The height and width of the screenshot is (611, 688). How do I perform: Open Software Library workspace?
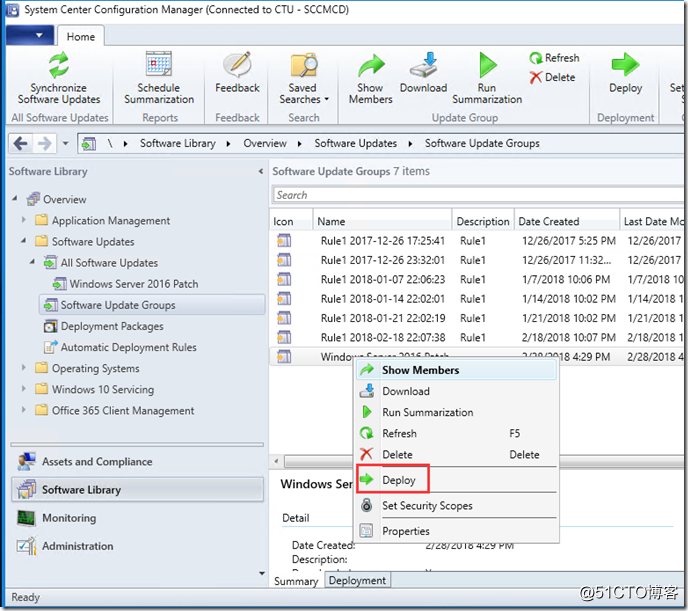pos(137,490)
